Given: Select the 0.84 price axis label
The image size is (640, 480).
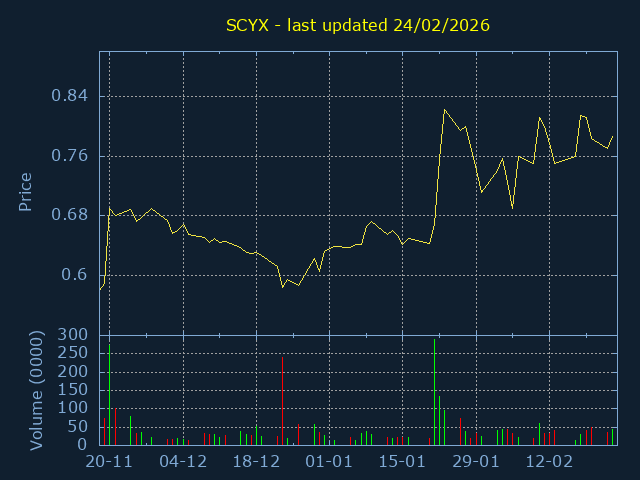Looking at the screenshot, I should pos(69,96).
